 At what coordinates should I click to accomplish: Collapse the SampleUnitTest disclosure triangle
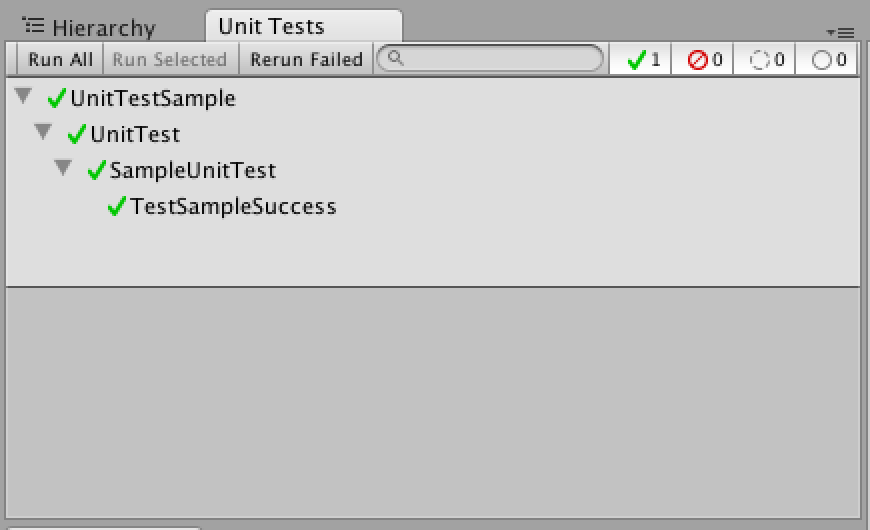pos(63,168)
